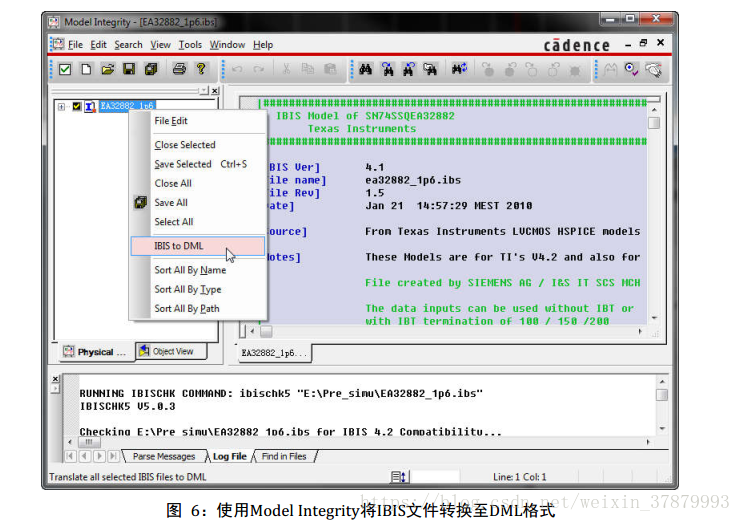Viewport: 741px width, 522px height.
Task: Choose Close Selected in the context menu
Action: pyautogui.click(x=198, y=145)
